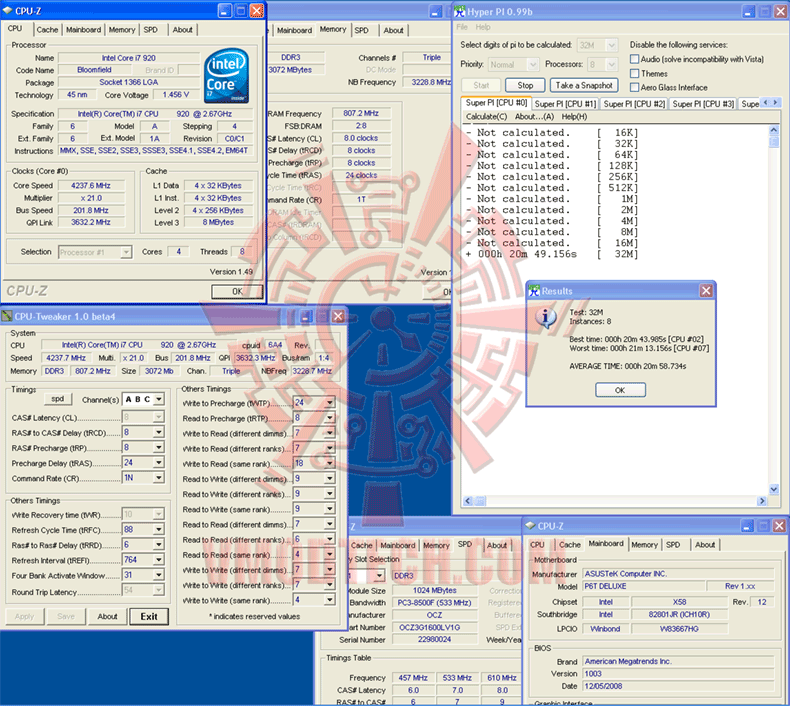Click the Mainboard tab in the CPU-Z memory window
This screenshot has height=706, width=790.
tap(294, 30)
